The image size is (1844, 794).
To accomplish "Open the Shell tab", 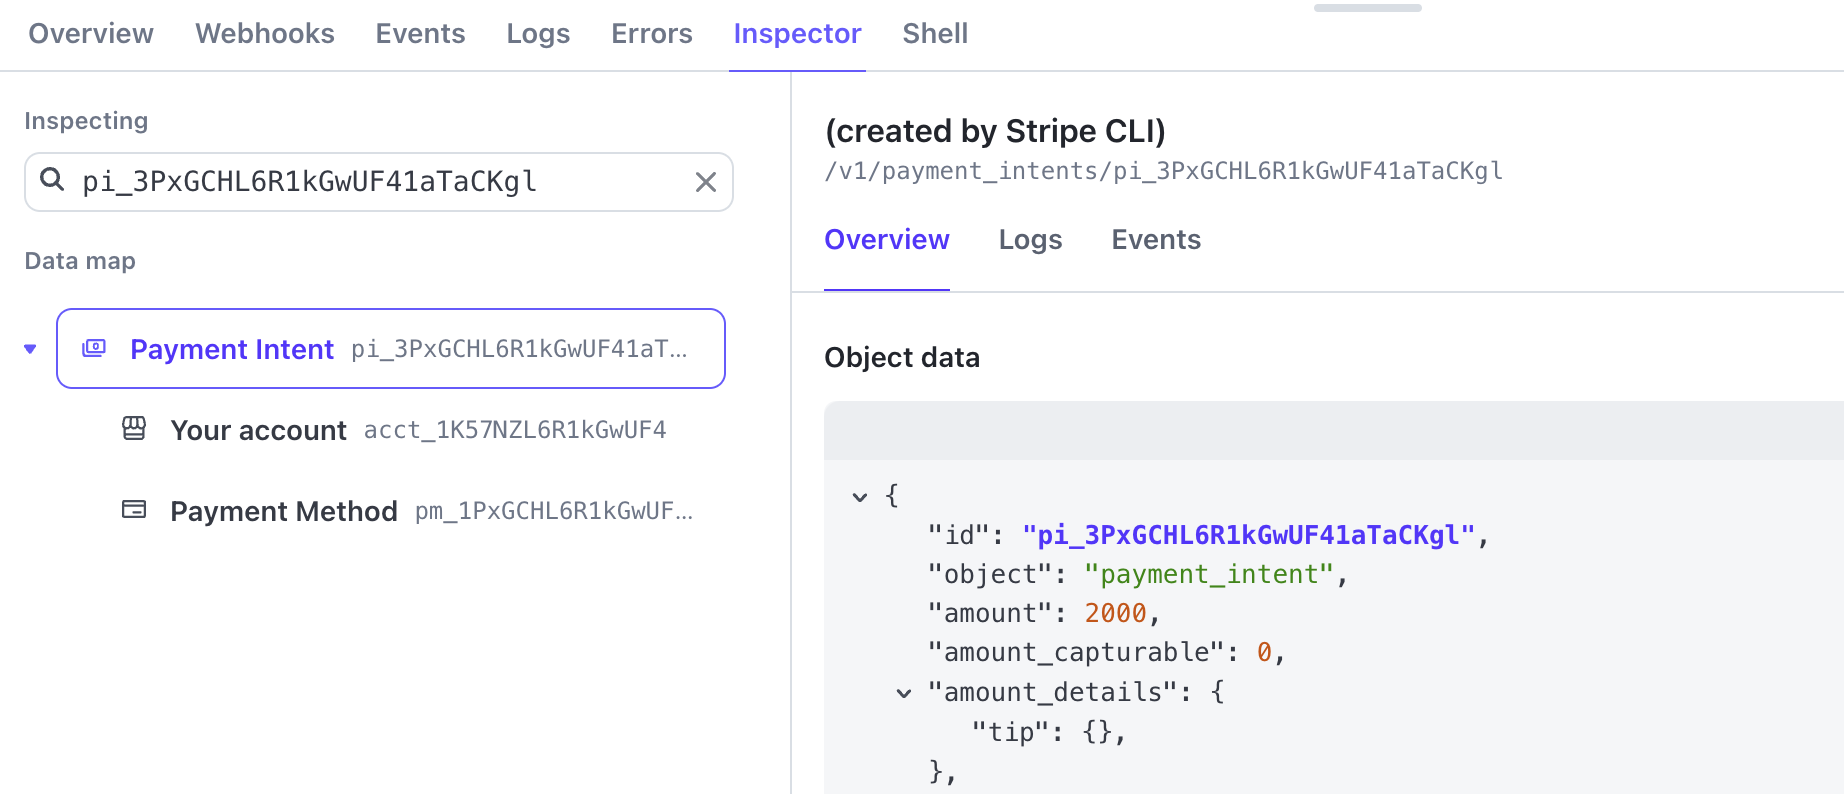I will 934,34.
